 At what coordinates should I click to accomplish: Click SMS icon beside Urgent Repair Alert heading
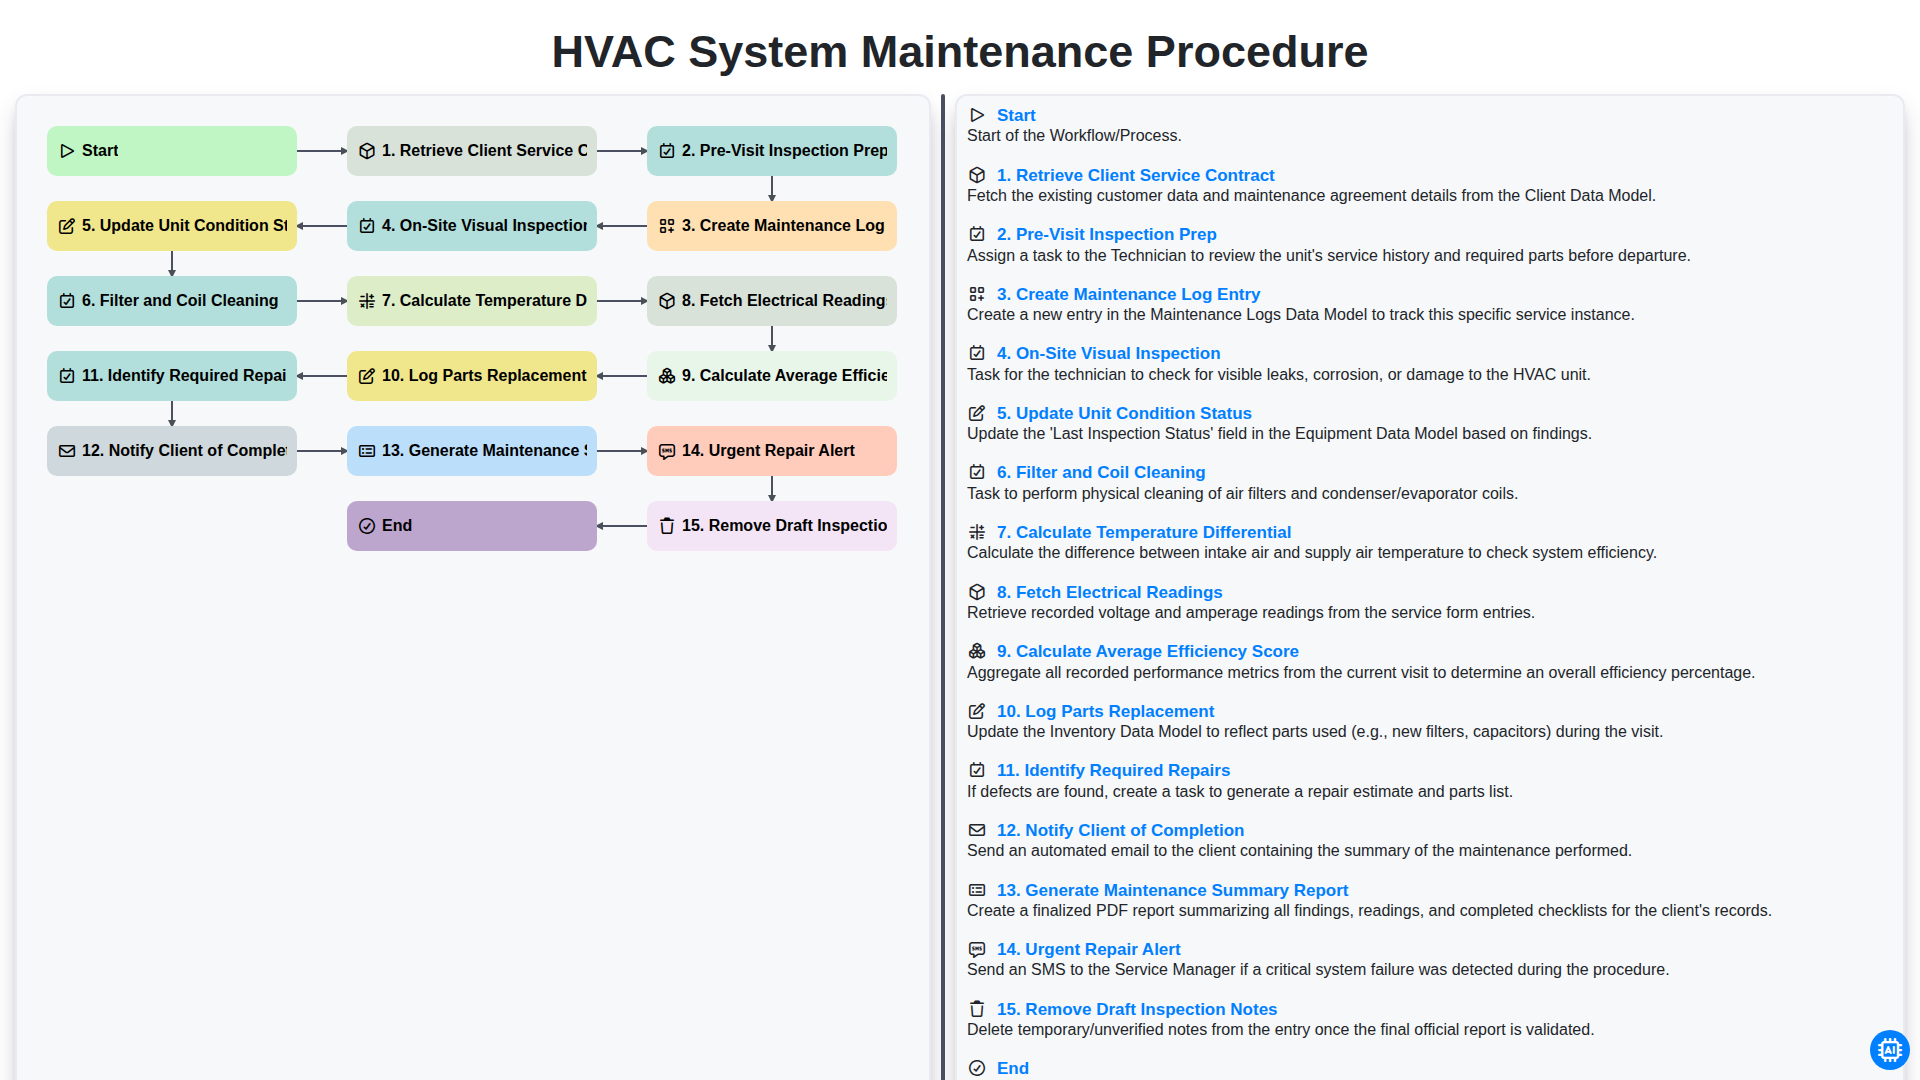[x=977, y=949]
